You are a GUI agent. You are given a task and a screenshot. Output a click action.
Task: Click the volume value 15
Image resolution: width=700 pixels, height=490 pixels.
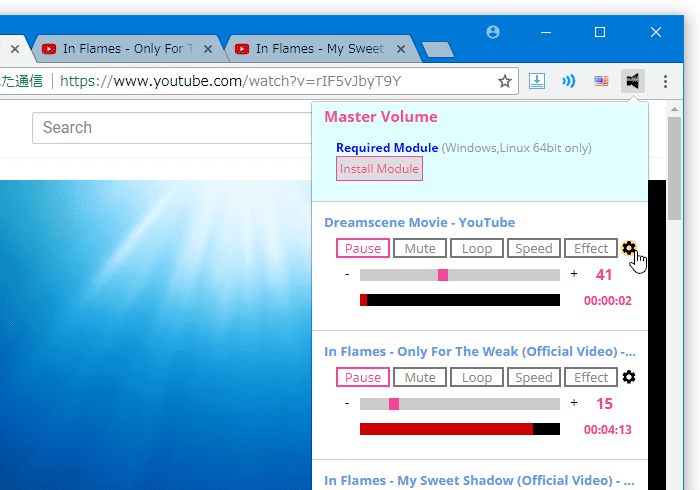pos(604,403)
